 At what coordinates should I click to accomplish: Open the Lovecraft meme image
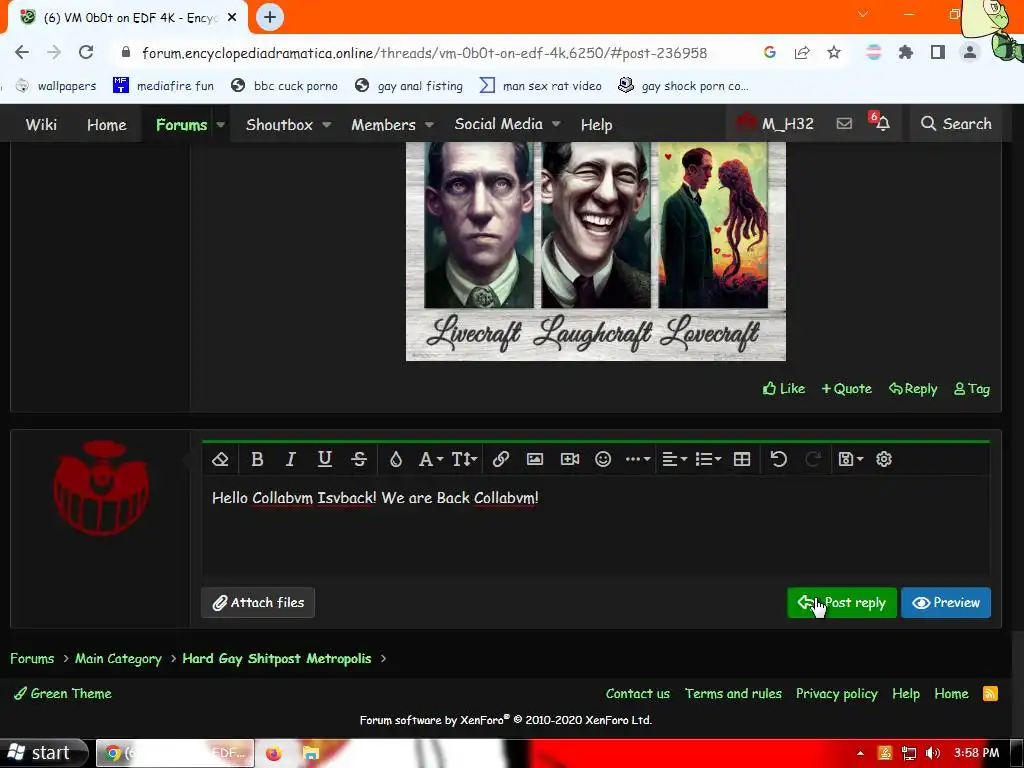click(596, 251)
